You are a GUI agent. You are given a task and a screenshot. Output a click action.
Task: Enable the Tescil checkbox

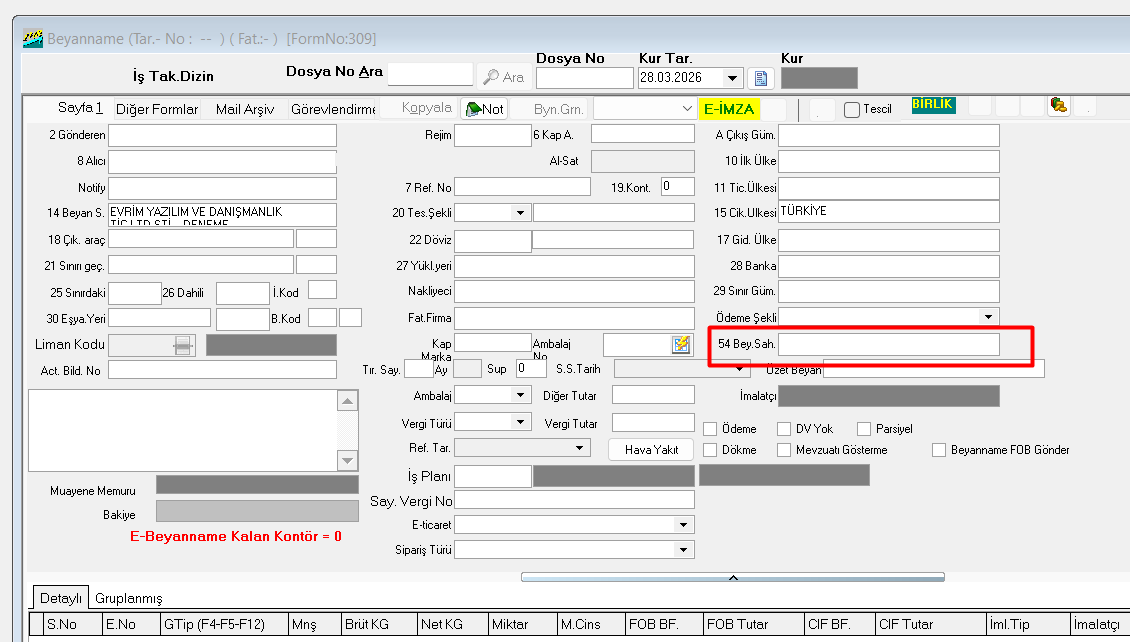852,110
